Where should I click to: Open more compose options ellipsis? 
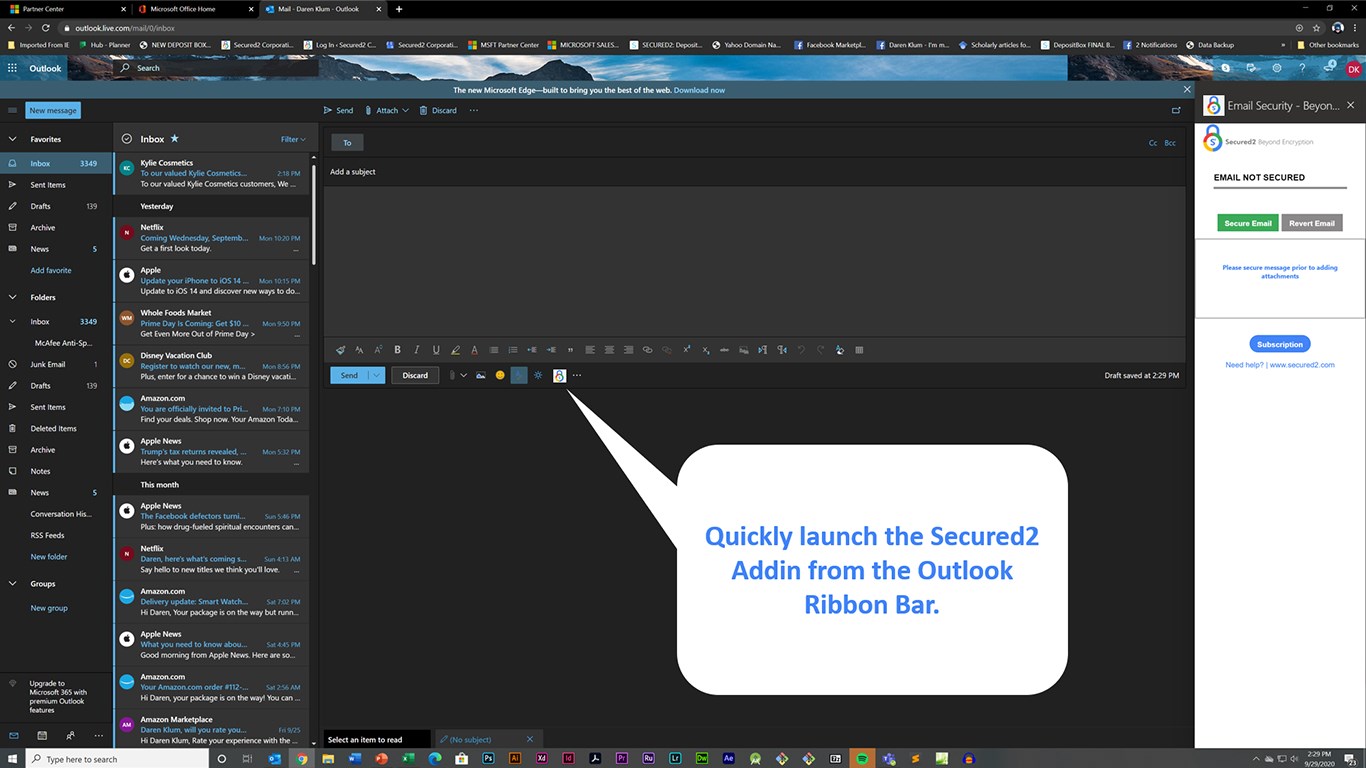point(577,375)
